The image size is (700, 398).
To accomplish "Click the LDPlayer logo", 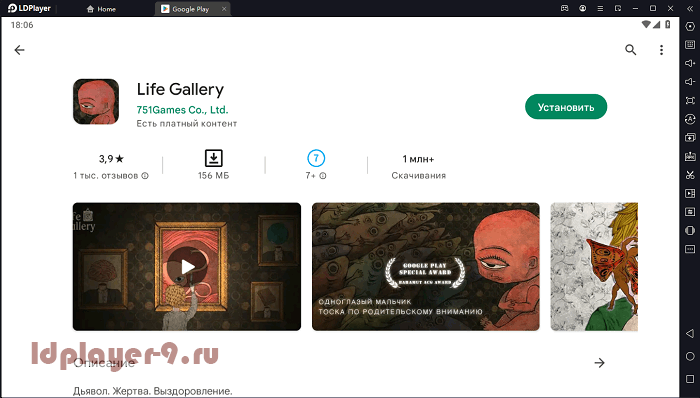I will pyautogui.click(x=29, y=8).
